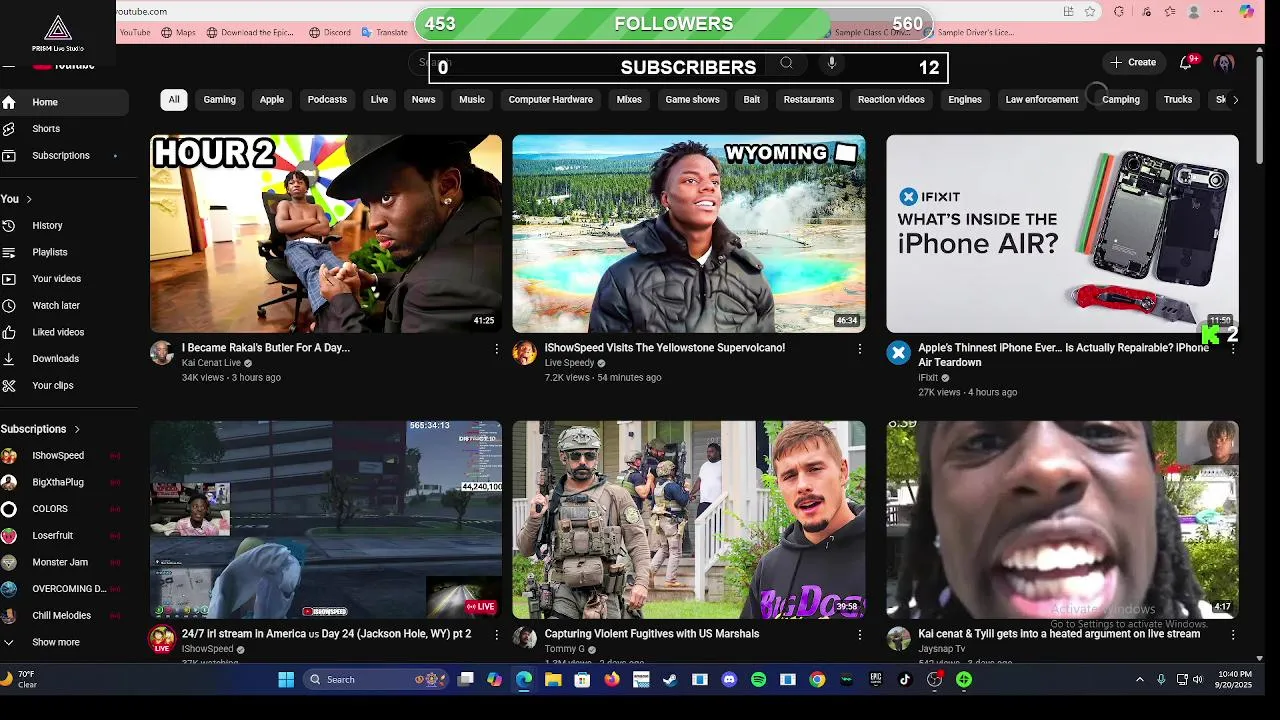Screen dimensions: 1280x720
Task: Expand the You section chevron
Action: (x=29, y=199)
